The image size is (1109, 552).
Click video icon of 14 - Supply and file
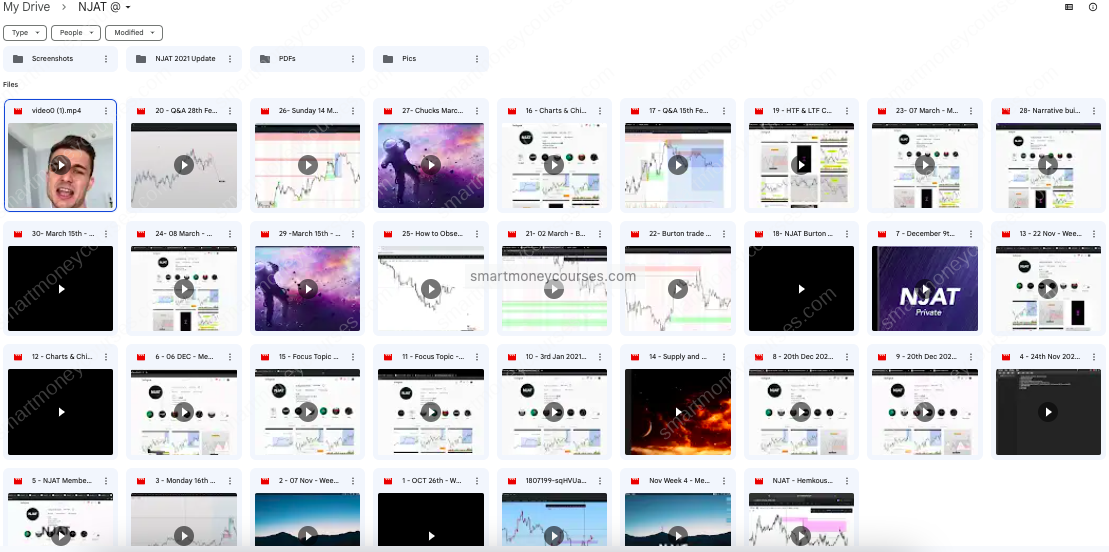pos(634,357)
